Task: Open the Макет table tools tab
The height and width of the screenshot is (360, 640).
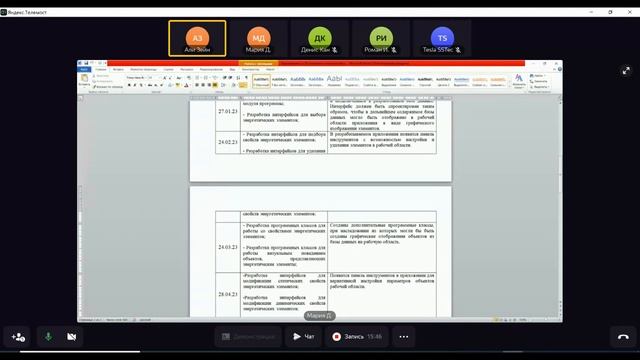Action: click(x=270, y=69)
